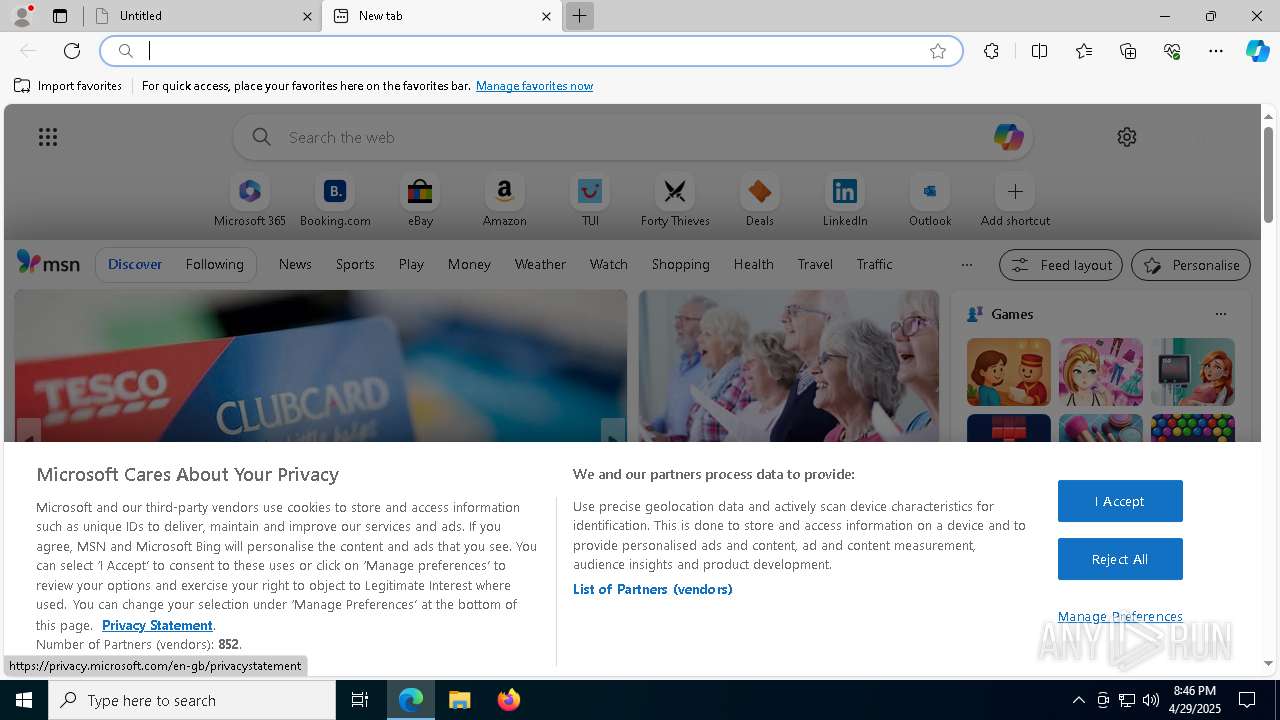The image size is (1280, 720).
Task: Open the Shopping menu item
Action: 680,264
